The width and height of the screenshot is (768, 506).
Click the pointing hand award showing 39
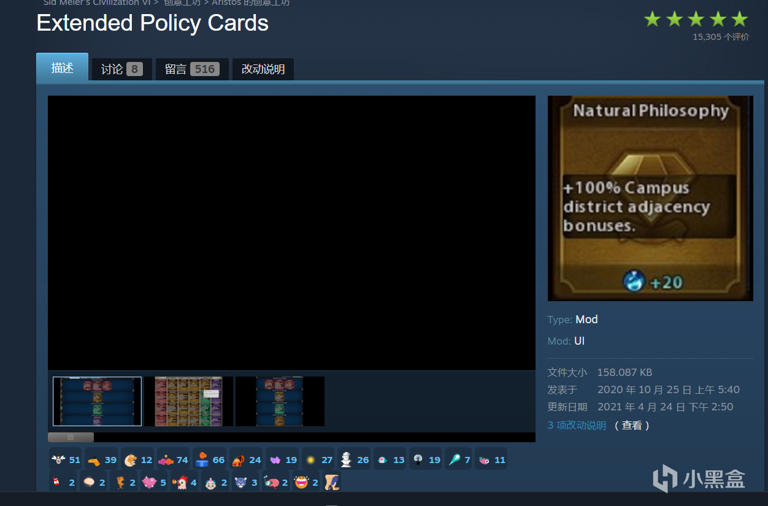pos(94,460)
